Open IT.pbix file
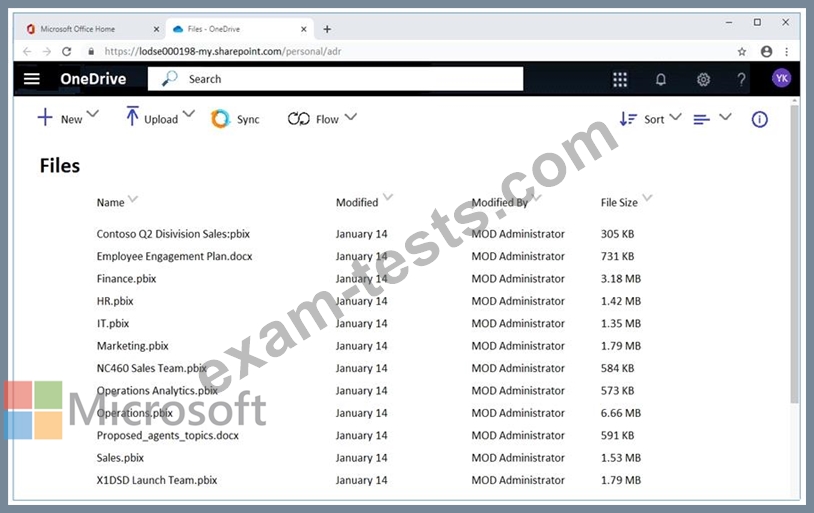The height and width of the screenshot is (513, 814). click(x=113, y=323)
